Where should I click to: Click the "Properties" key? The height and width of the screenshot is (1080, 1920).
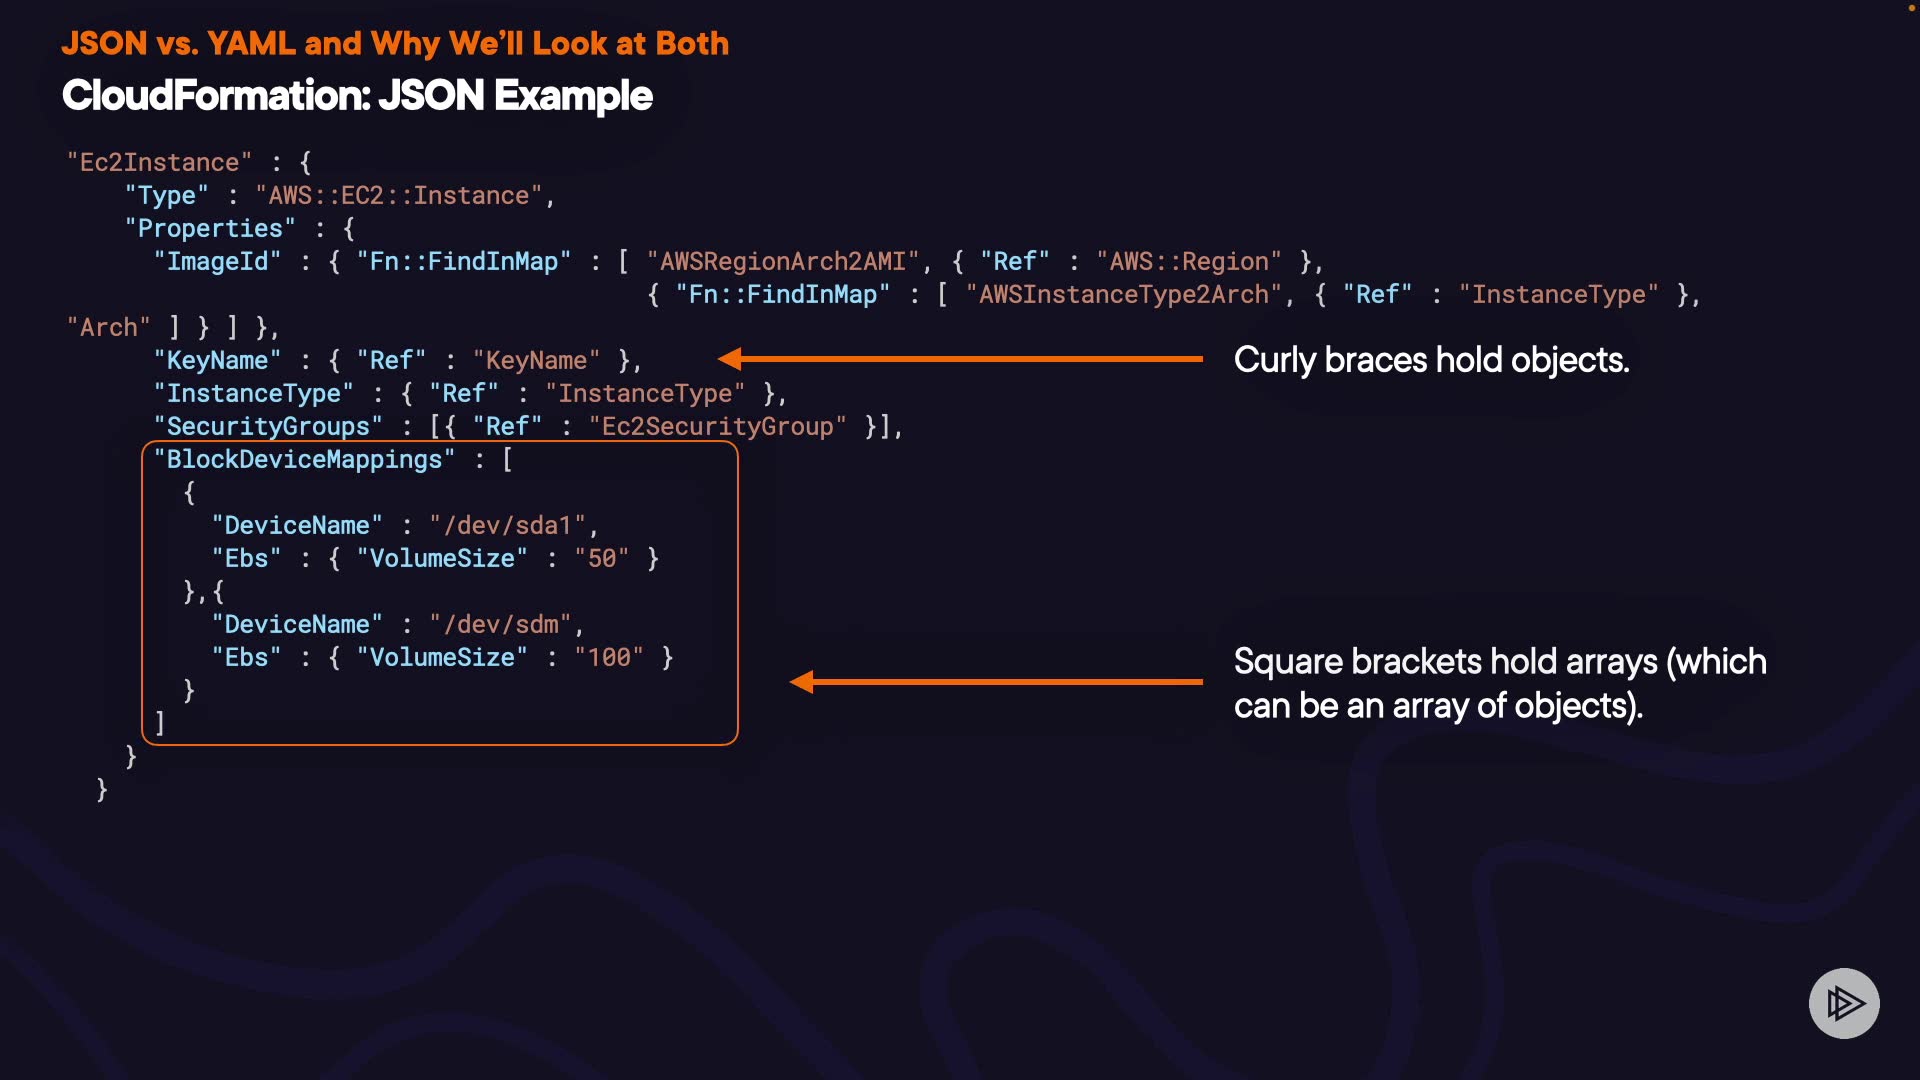click(x=210, y=228)
